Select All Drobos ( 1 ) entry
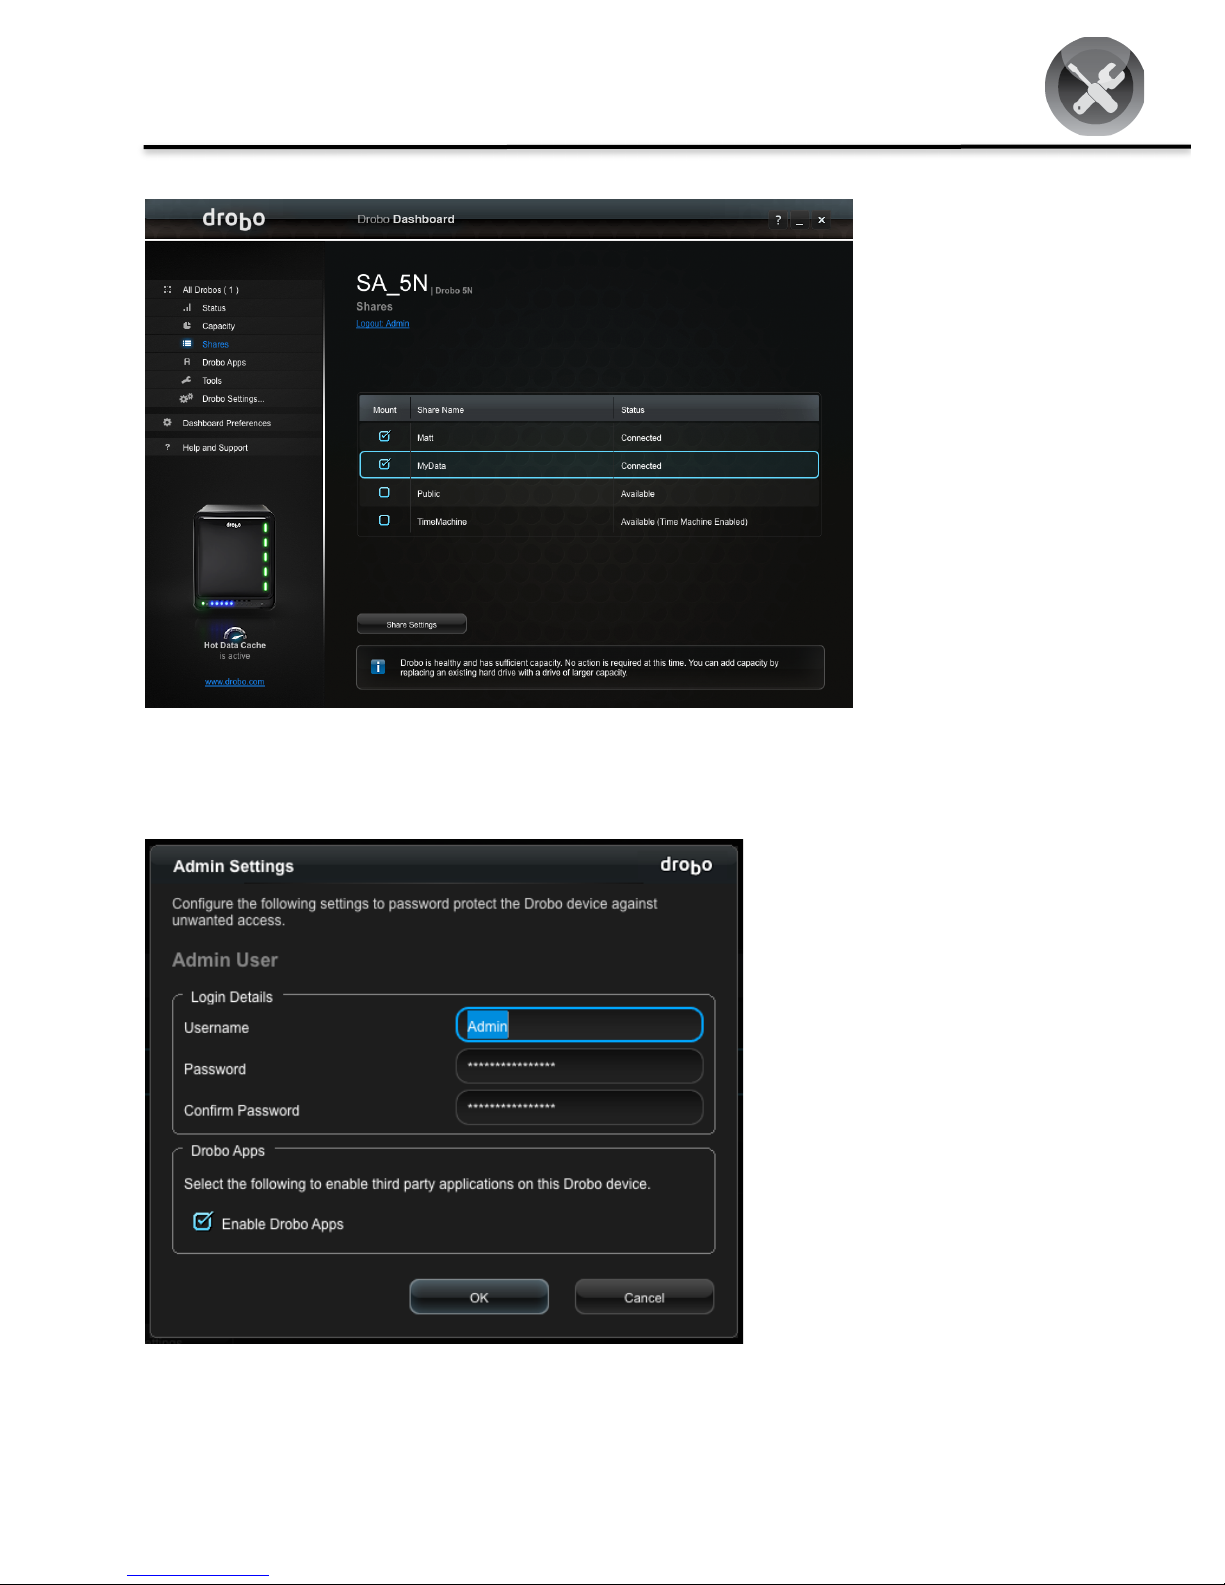Screen dimensions: 1225x1585 pyautogui.click(x=210, y=290)
